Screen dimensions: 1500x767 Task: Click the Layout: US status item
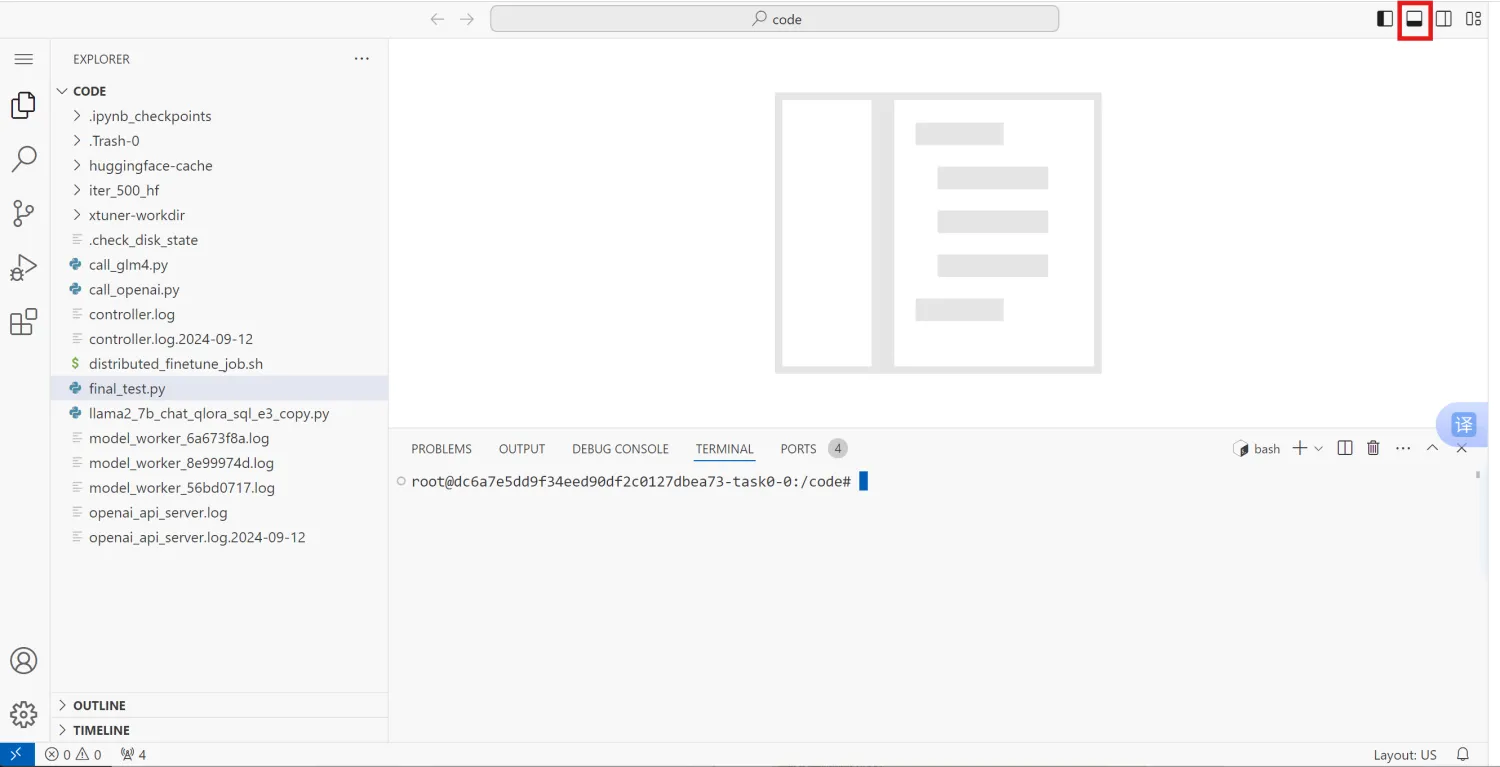pyautogui.click(x=1404, y=754)
